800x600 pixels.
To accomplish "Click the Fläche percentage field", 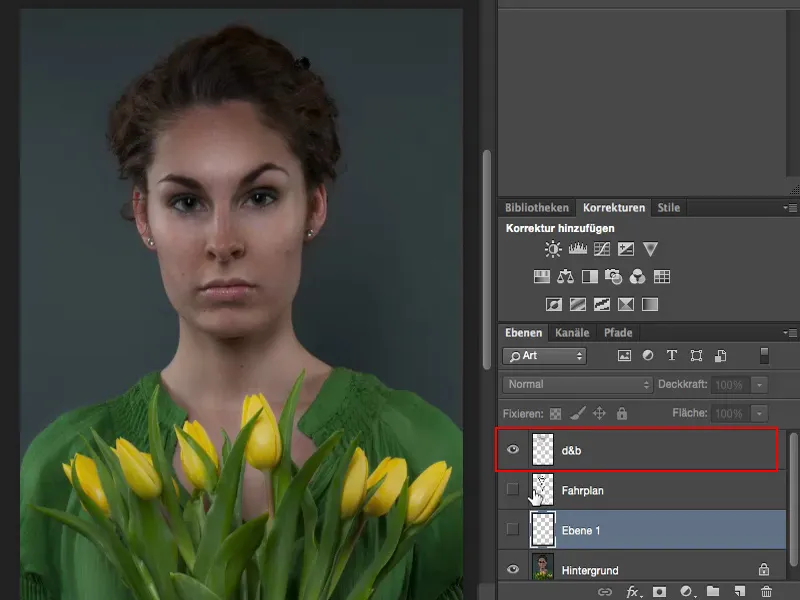I will tap(730, 413).
